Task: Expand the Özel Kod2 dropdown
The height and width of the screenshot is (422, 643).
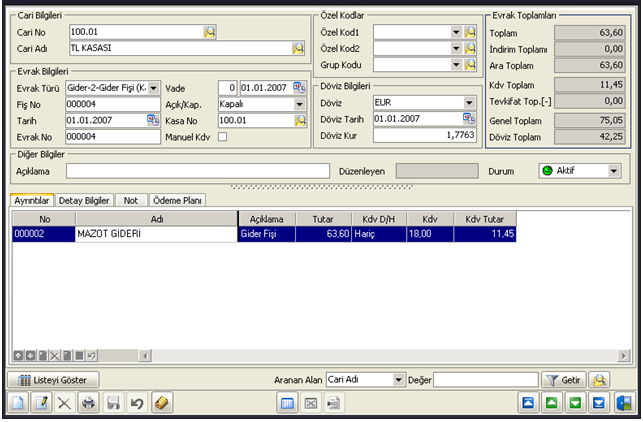Action: point(456,48)
